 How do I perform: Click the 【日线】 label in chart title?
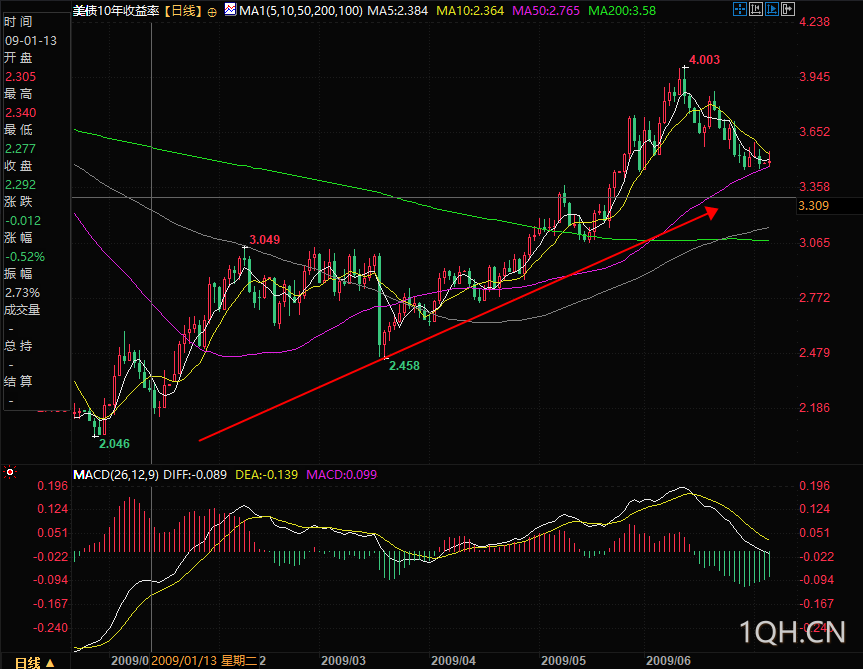[183, 11]
